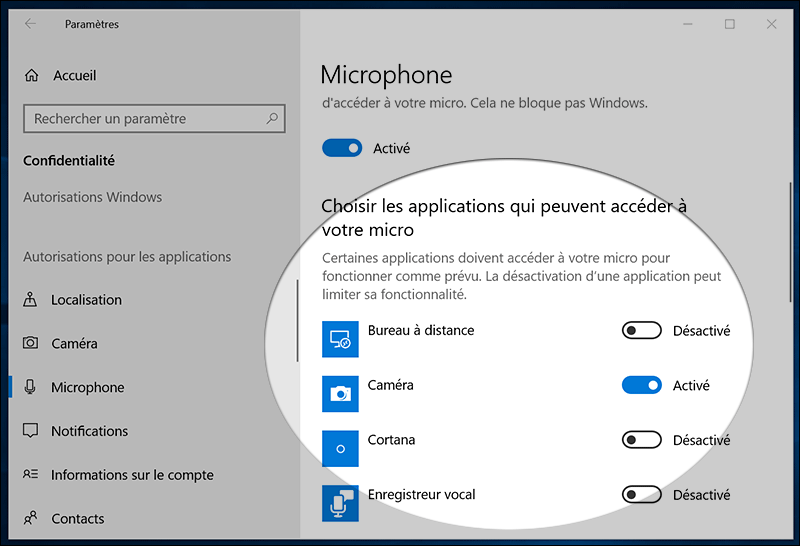Enable microphone access for Cortana
Image resolution: width=800 pixels, height=546 pixels.
[x=642, y=440]
